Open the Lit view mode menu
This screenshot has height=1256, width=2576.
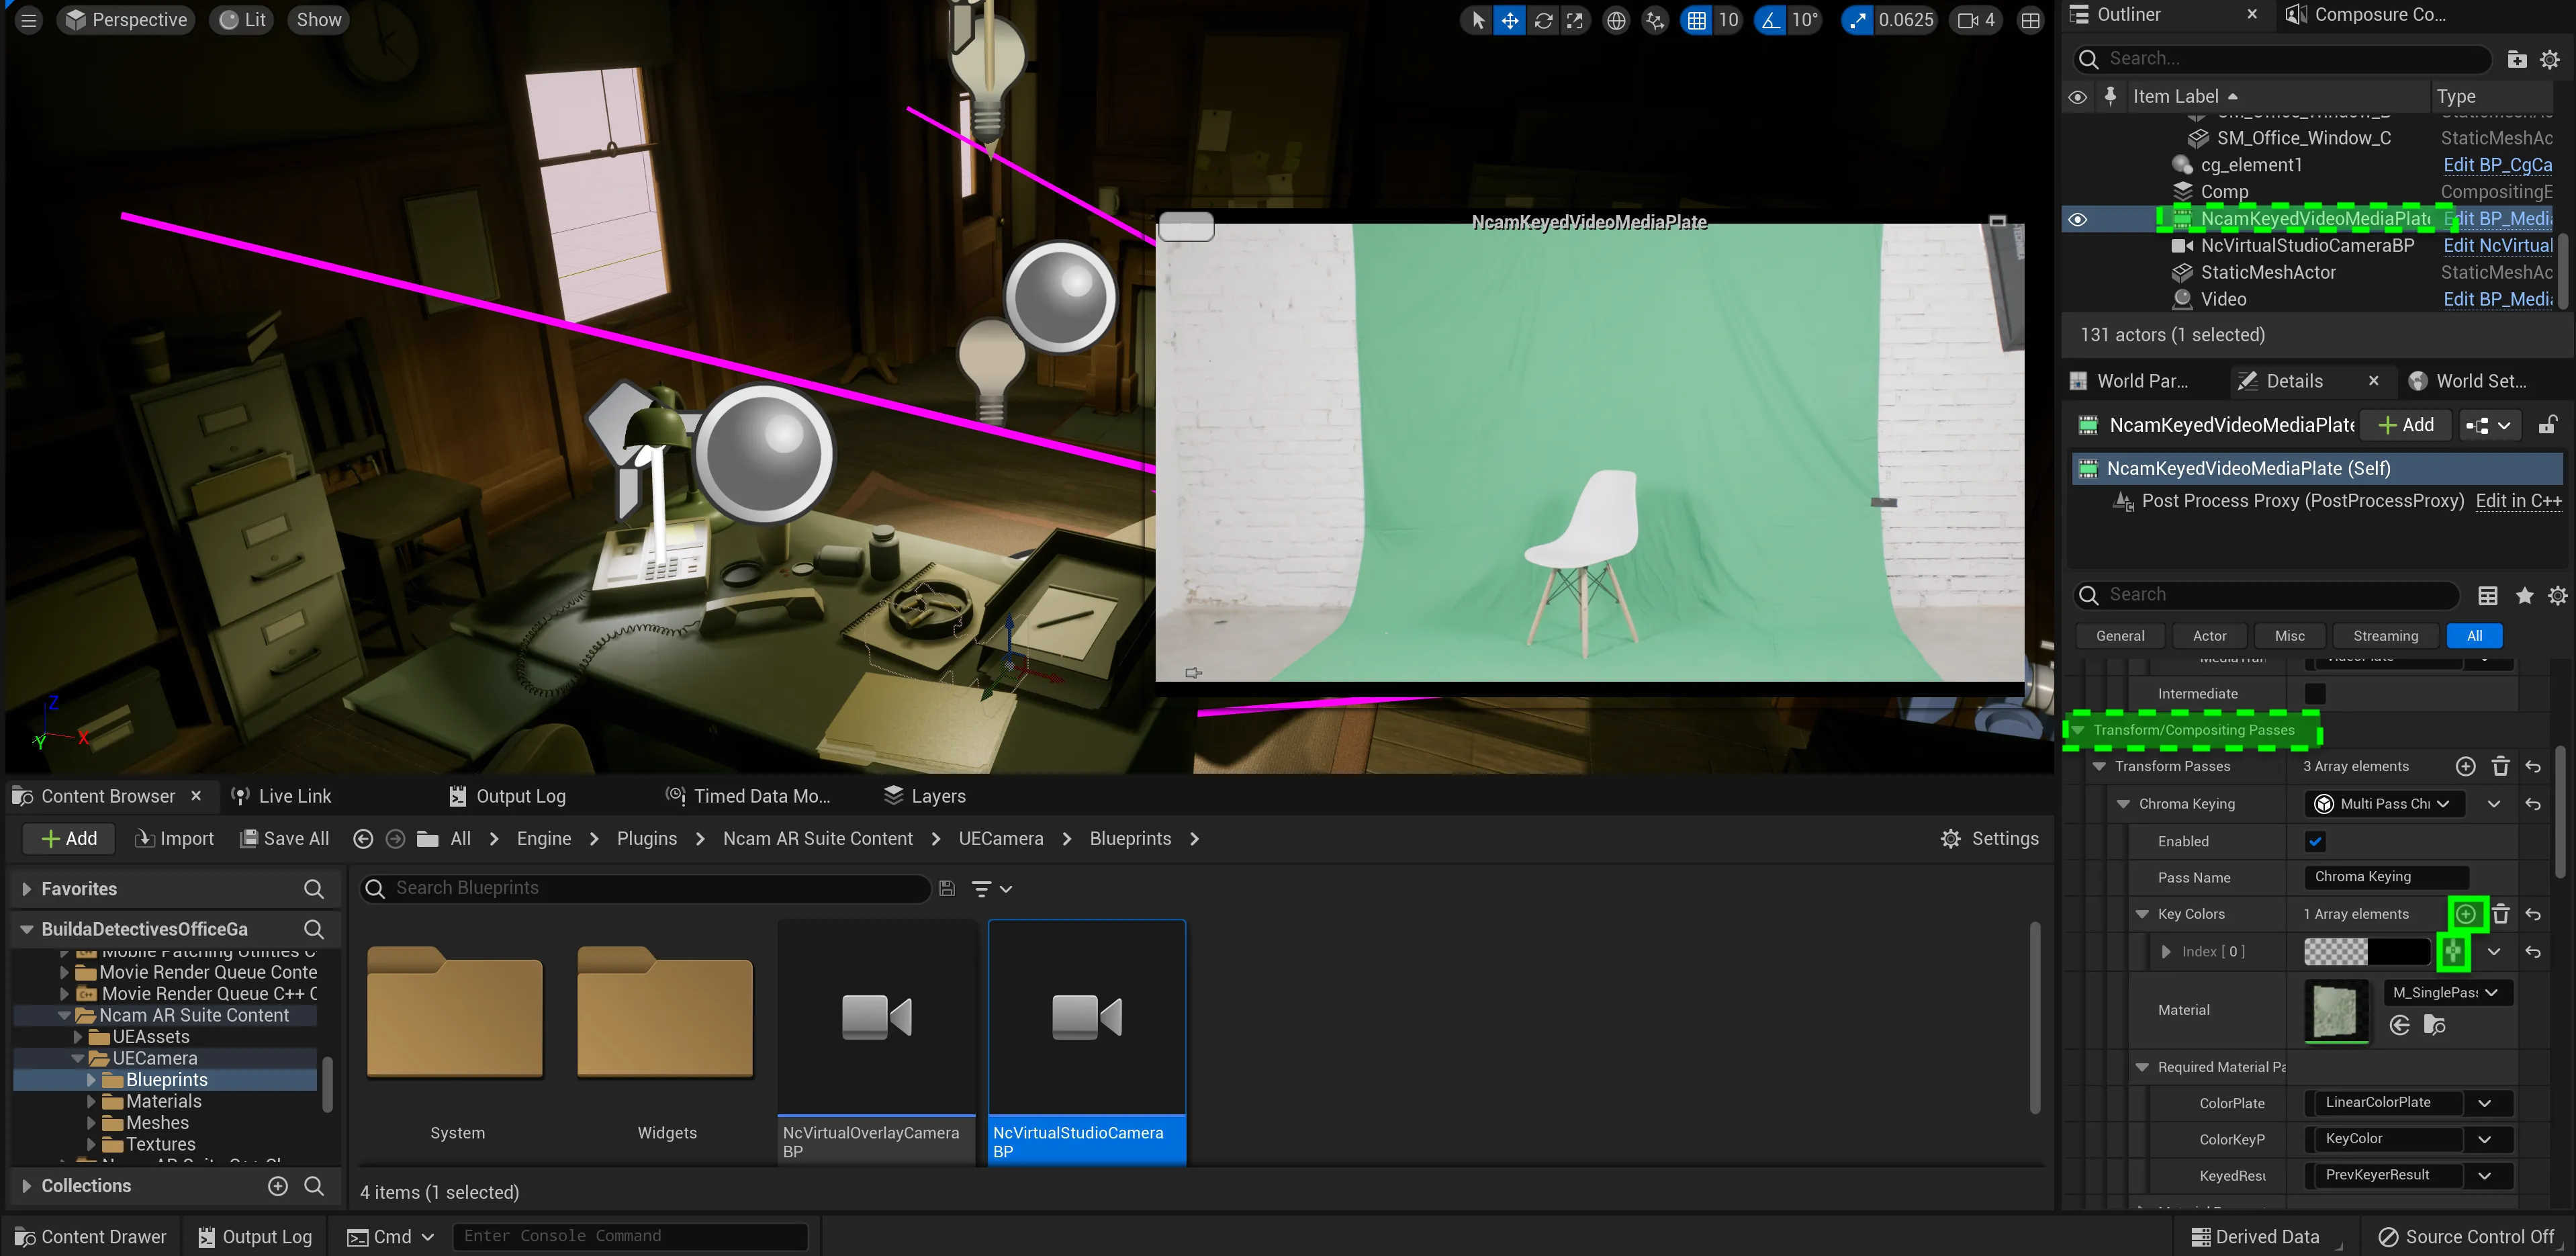(243, 20)
